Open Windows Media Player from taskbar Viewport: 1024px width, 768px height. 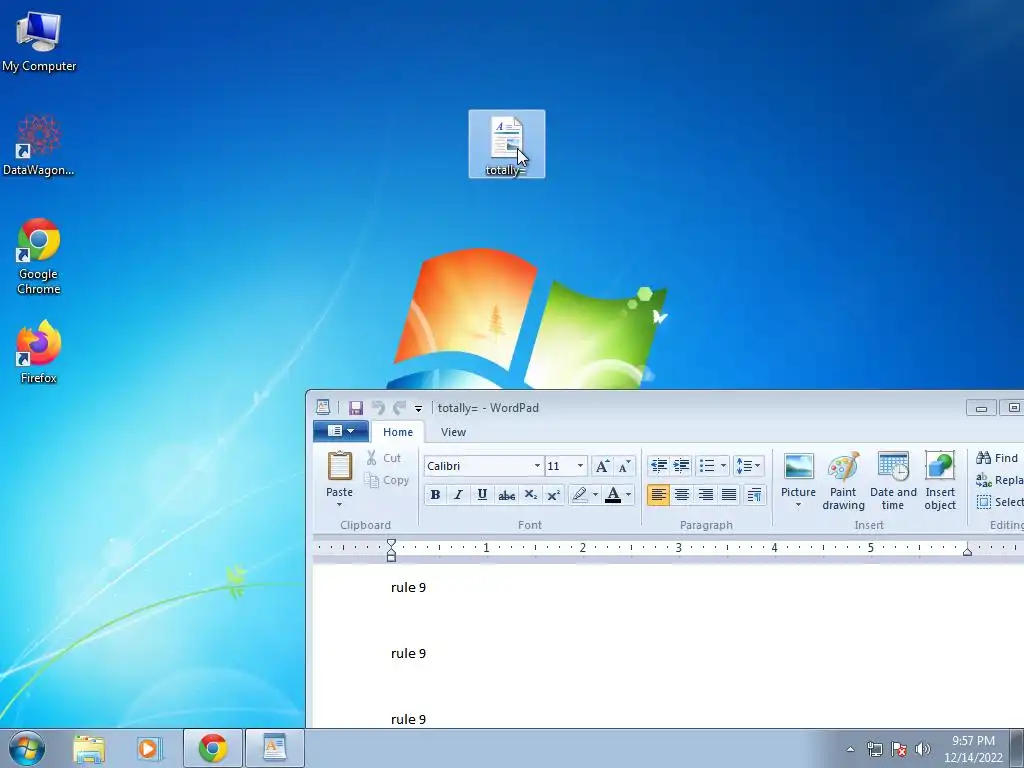coord(149,748)
